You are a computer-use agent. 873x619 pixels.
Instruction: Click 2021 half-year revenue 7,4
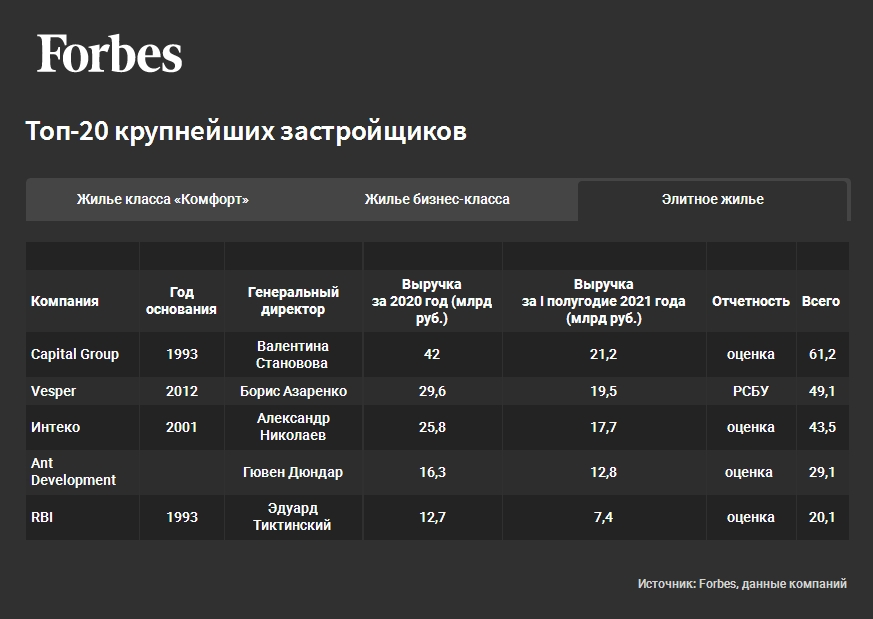click(604, 517)
